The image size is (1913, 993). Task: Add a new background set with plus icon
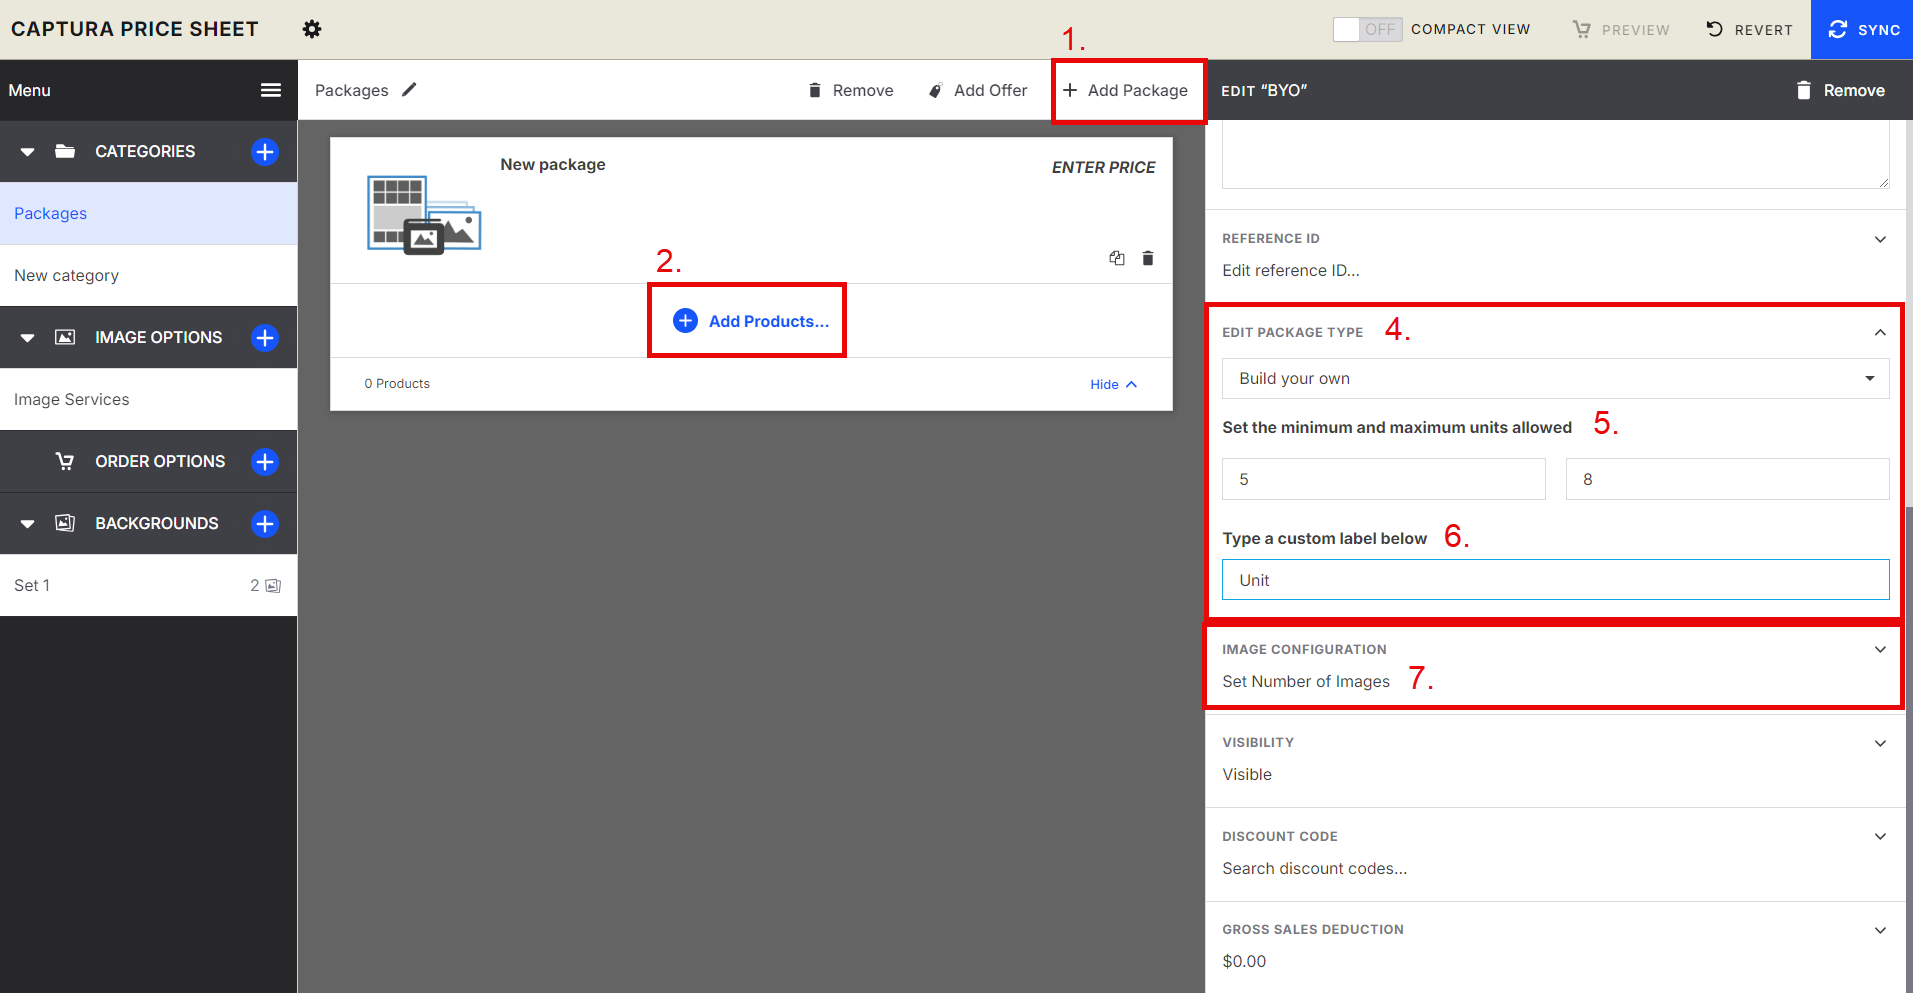click(265, 524)
